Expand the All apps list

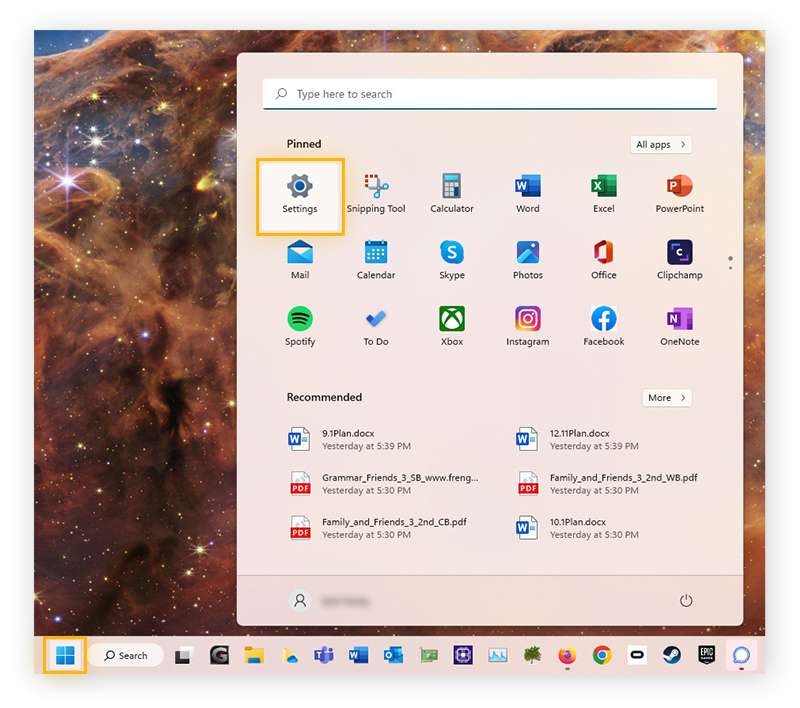[660, 144]
